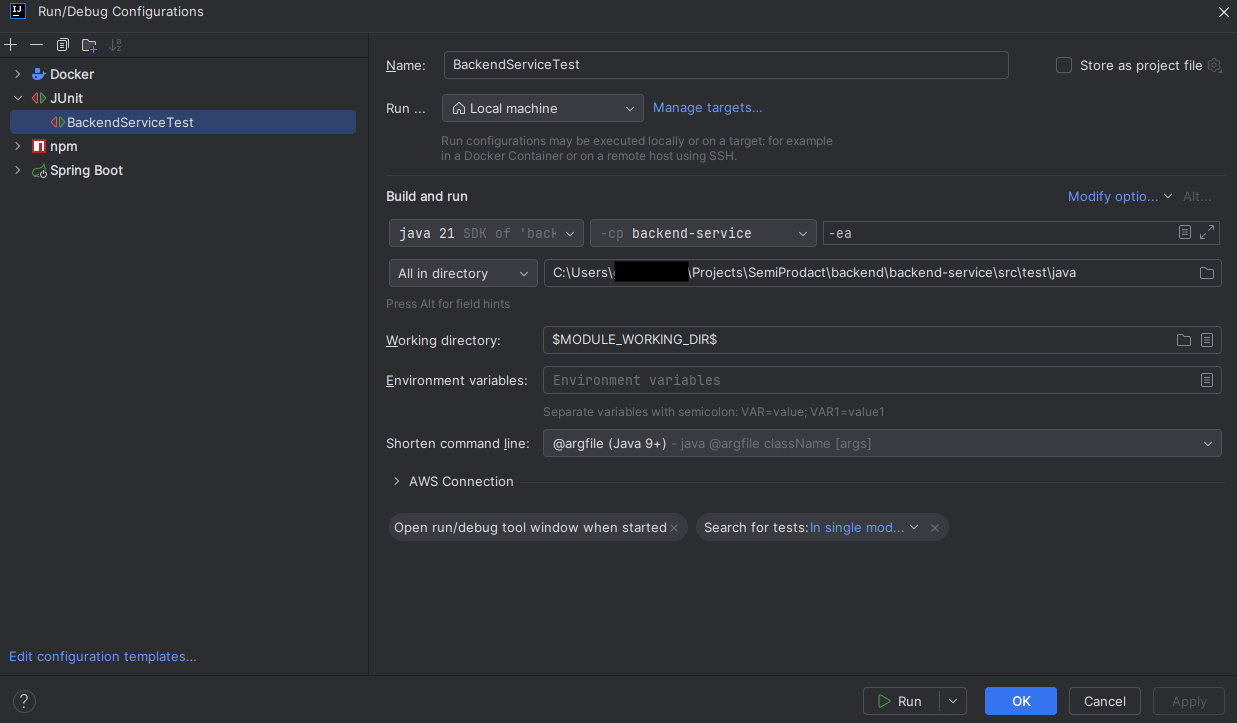Click the OK button

(x=1021, y=701)
